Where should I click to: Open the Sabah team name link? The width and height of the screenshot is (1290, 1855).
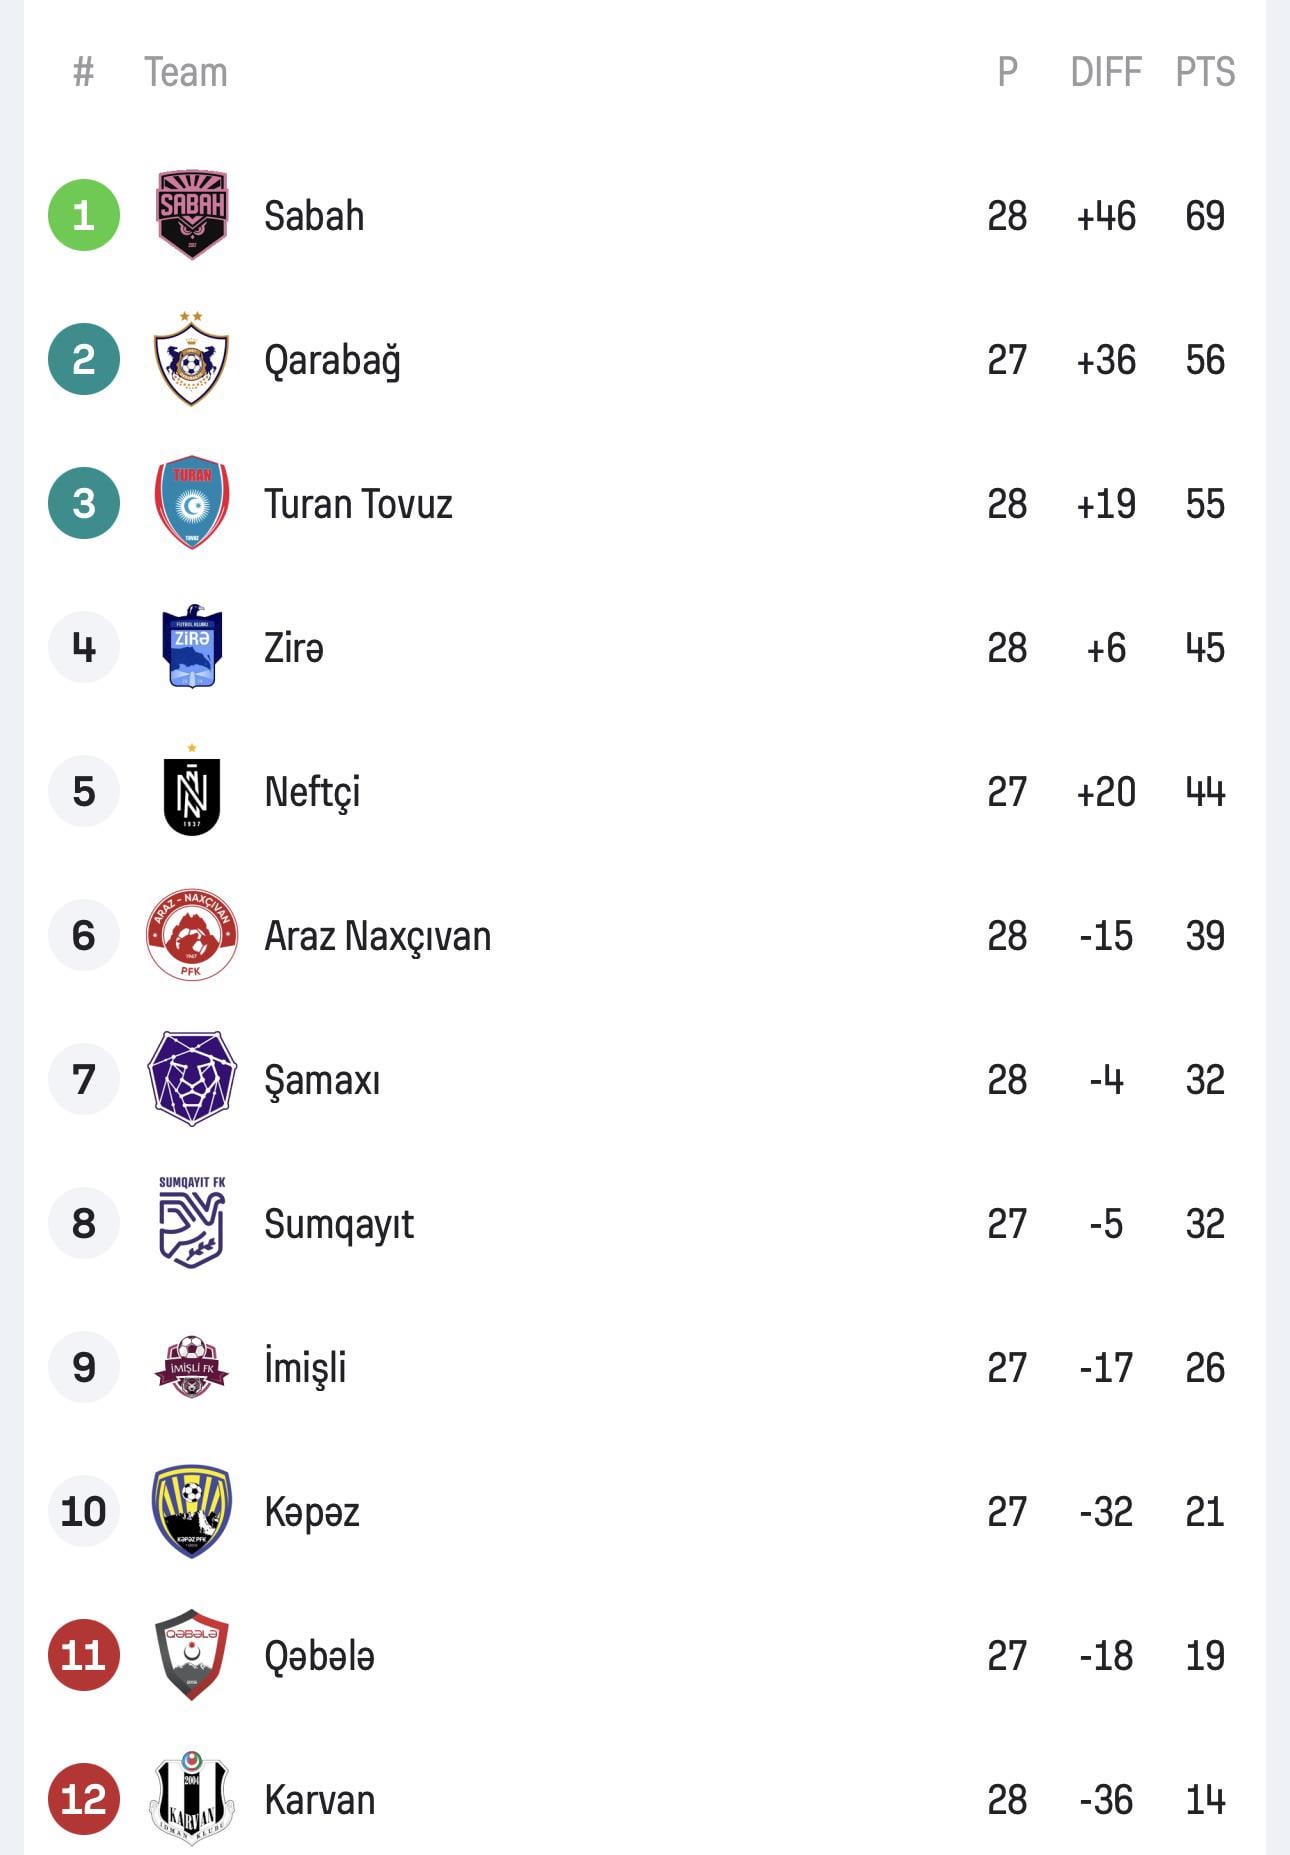[314, 216]
